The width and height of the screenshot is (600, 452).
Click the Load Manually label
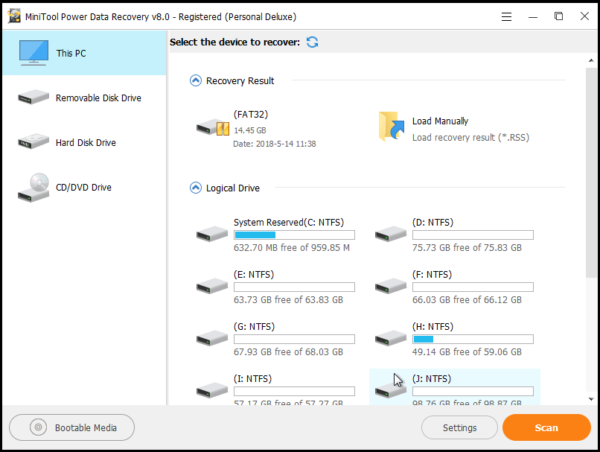(440, 121)
